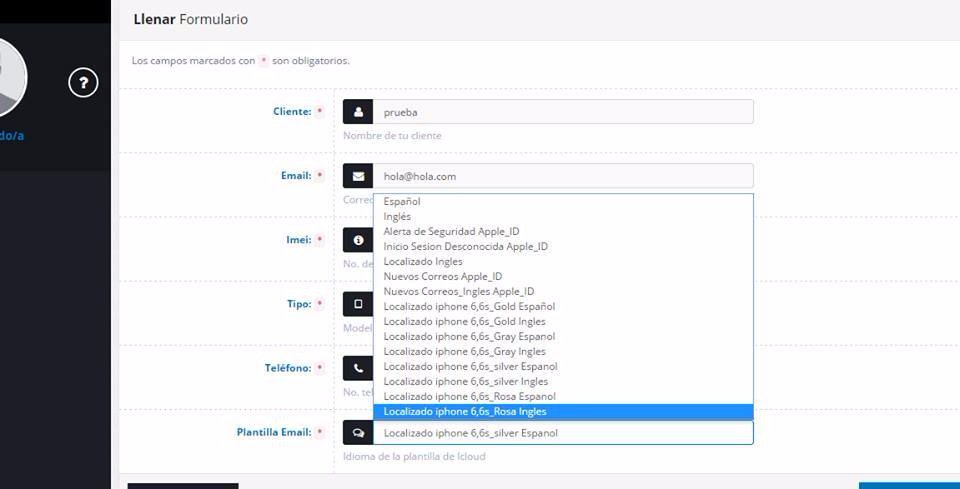Pick Nuevos Correos Apple_ID option
This screenshot has height=489, width=960.
tap(563, 277)
